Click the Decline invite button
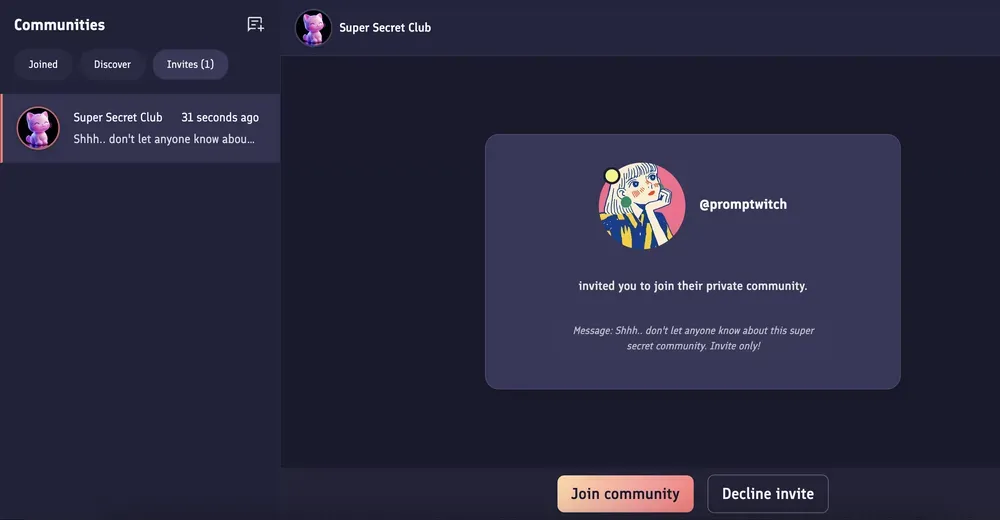1000x520 pixels. (767, 493)
